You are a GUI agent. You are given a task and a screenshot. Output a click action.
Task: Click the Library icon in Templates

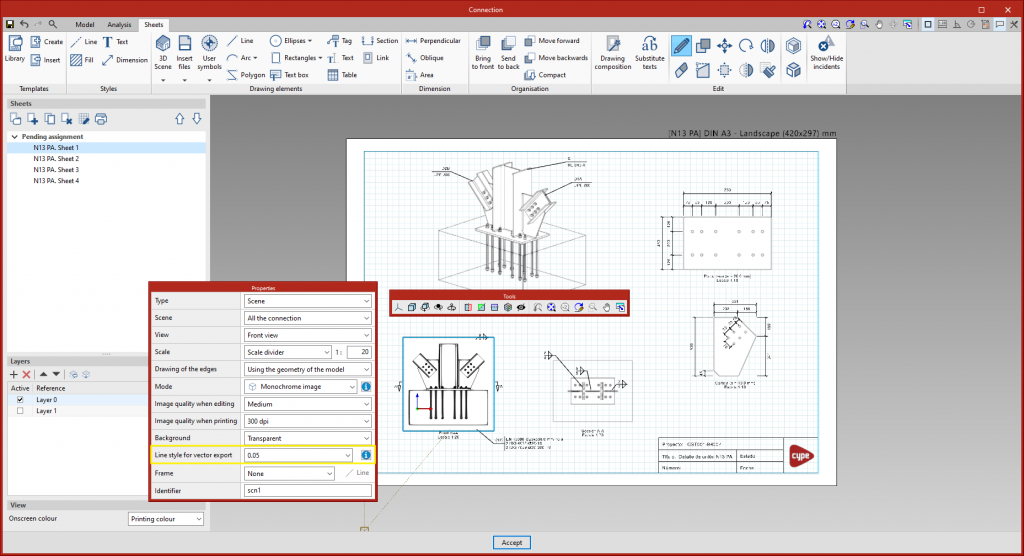pyautogui.click(x=15, y=47)
